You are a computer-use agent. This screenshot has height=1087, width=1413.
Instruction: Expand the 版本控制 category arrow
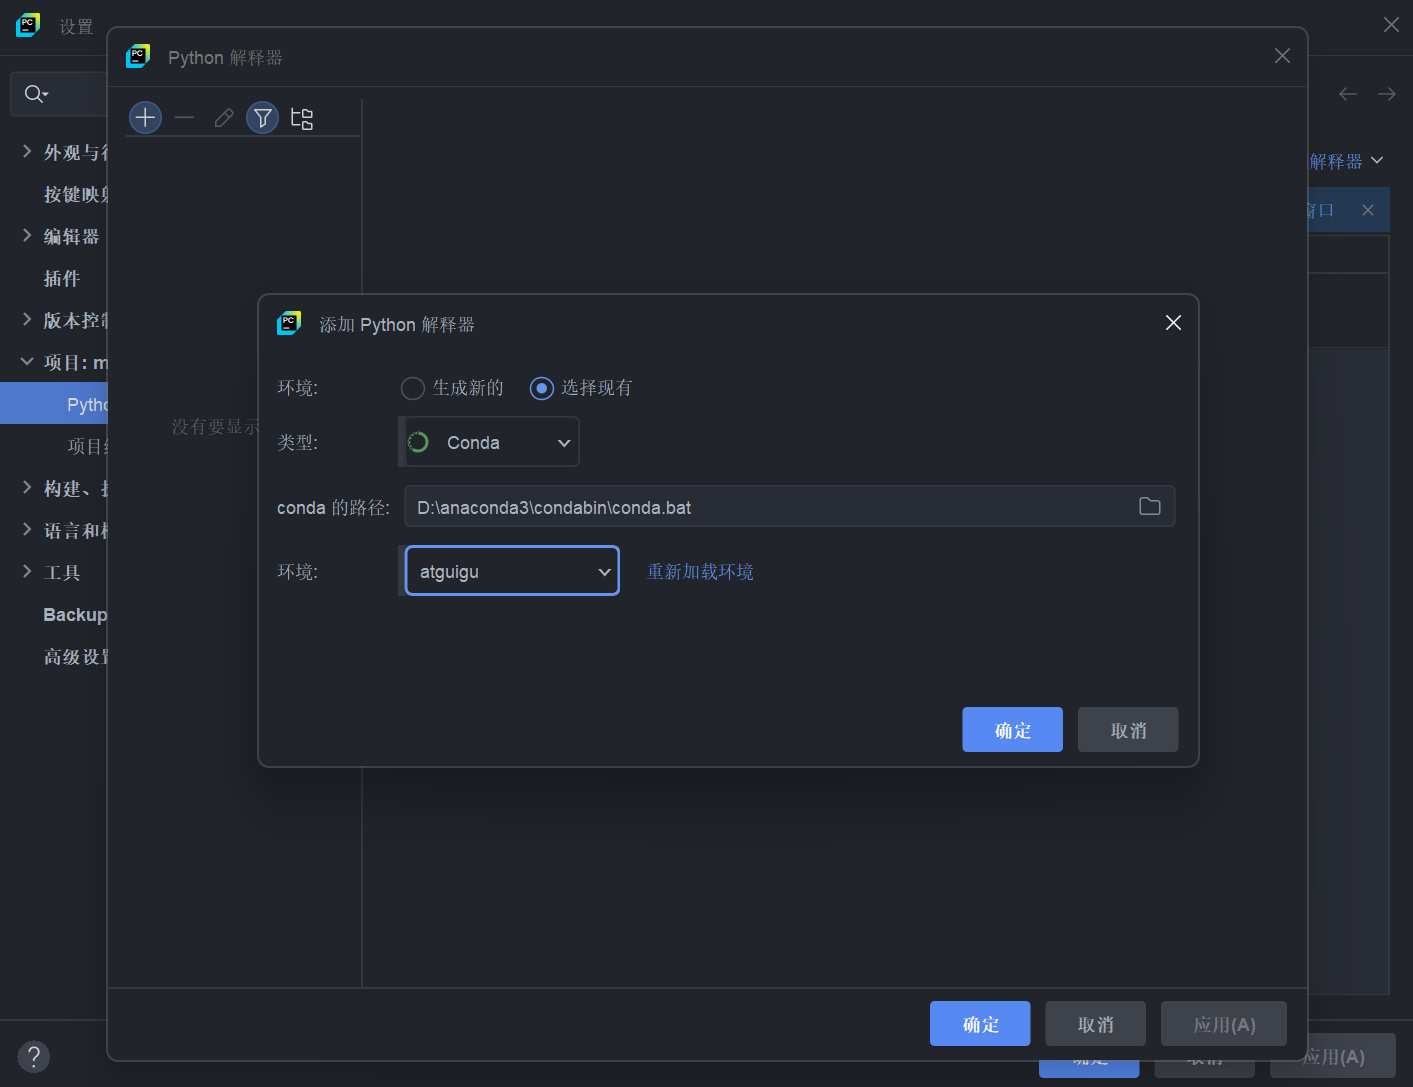pyautogui.click(x=27, y=319)
